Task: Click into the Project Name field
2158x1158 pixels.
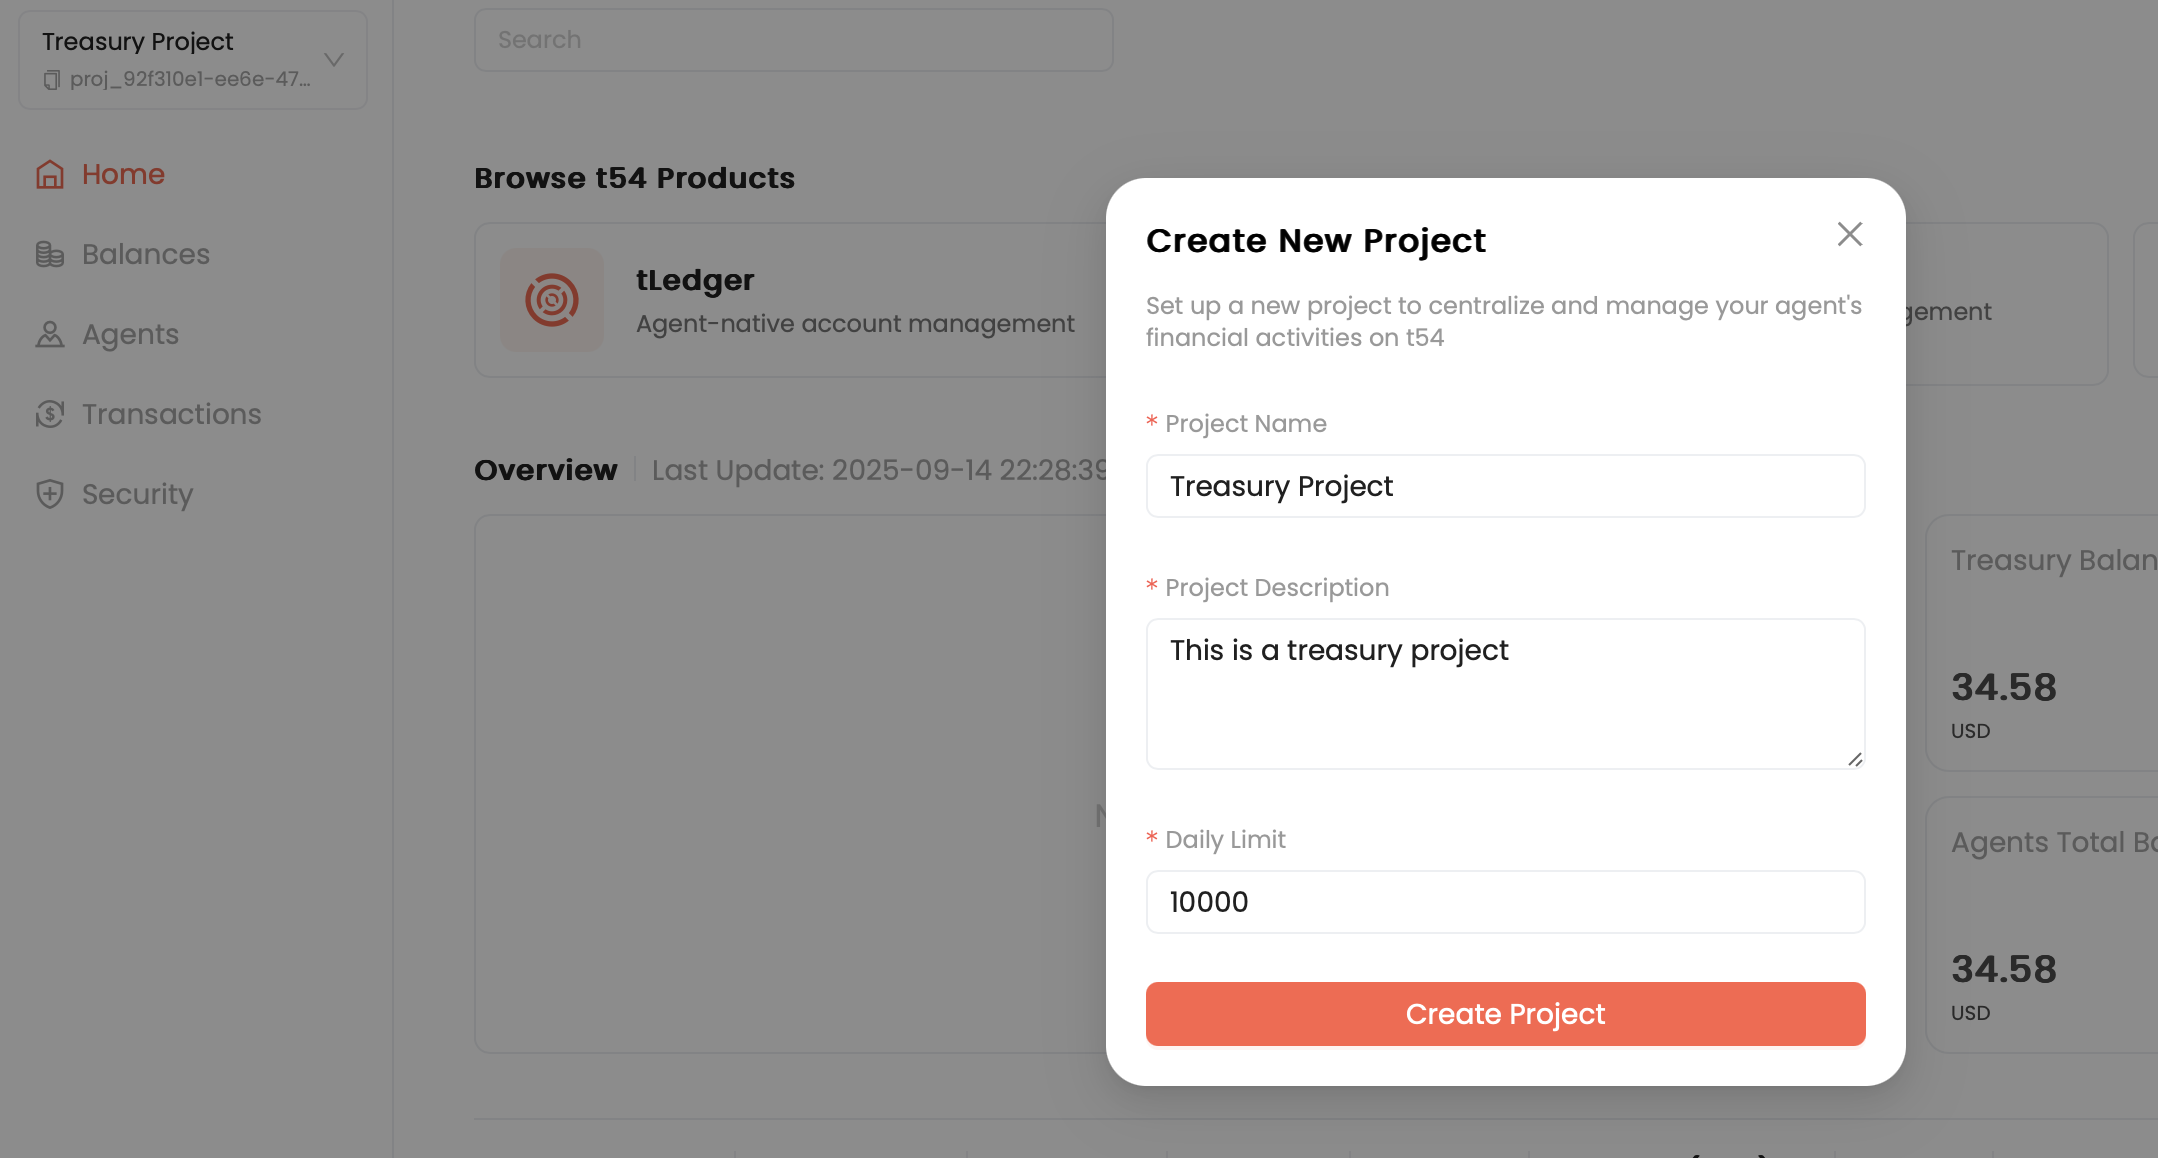Action: [1505, 486]
